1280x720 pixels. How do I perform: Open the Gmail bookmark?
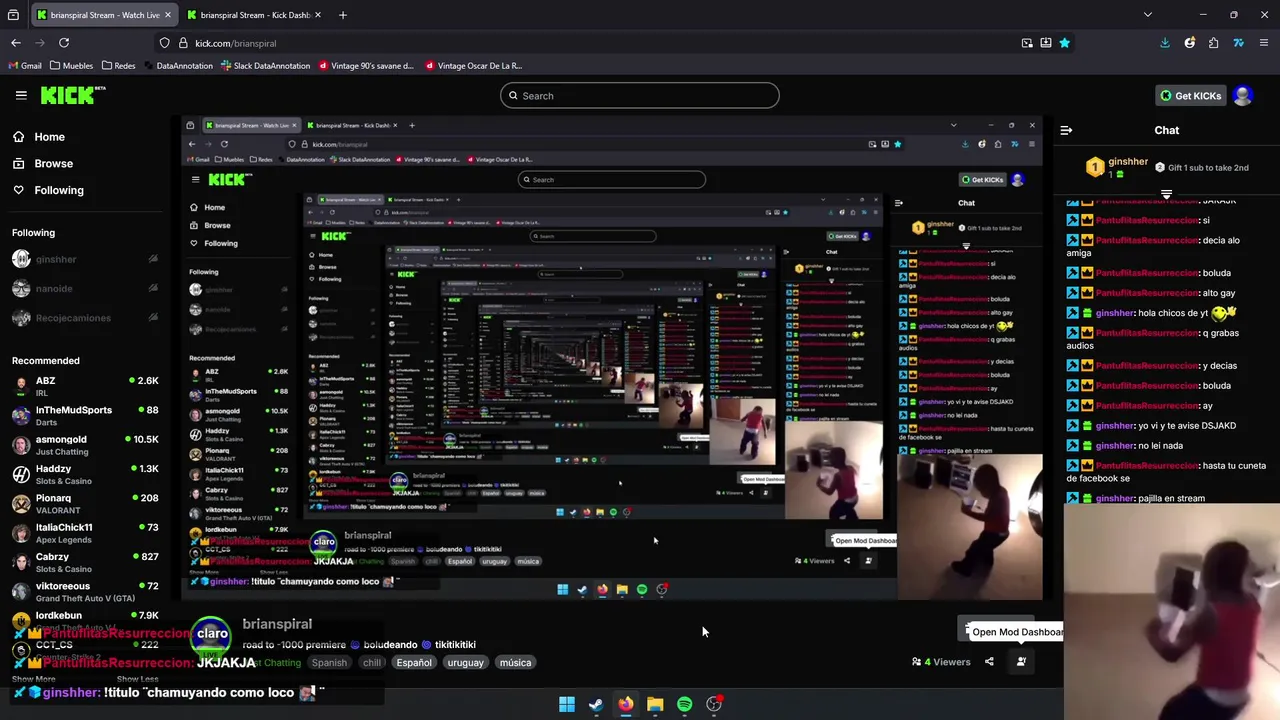(25, 66)
